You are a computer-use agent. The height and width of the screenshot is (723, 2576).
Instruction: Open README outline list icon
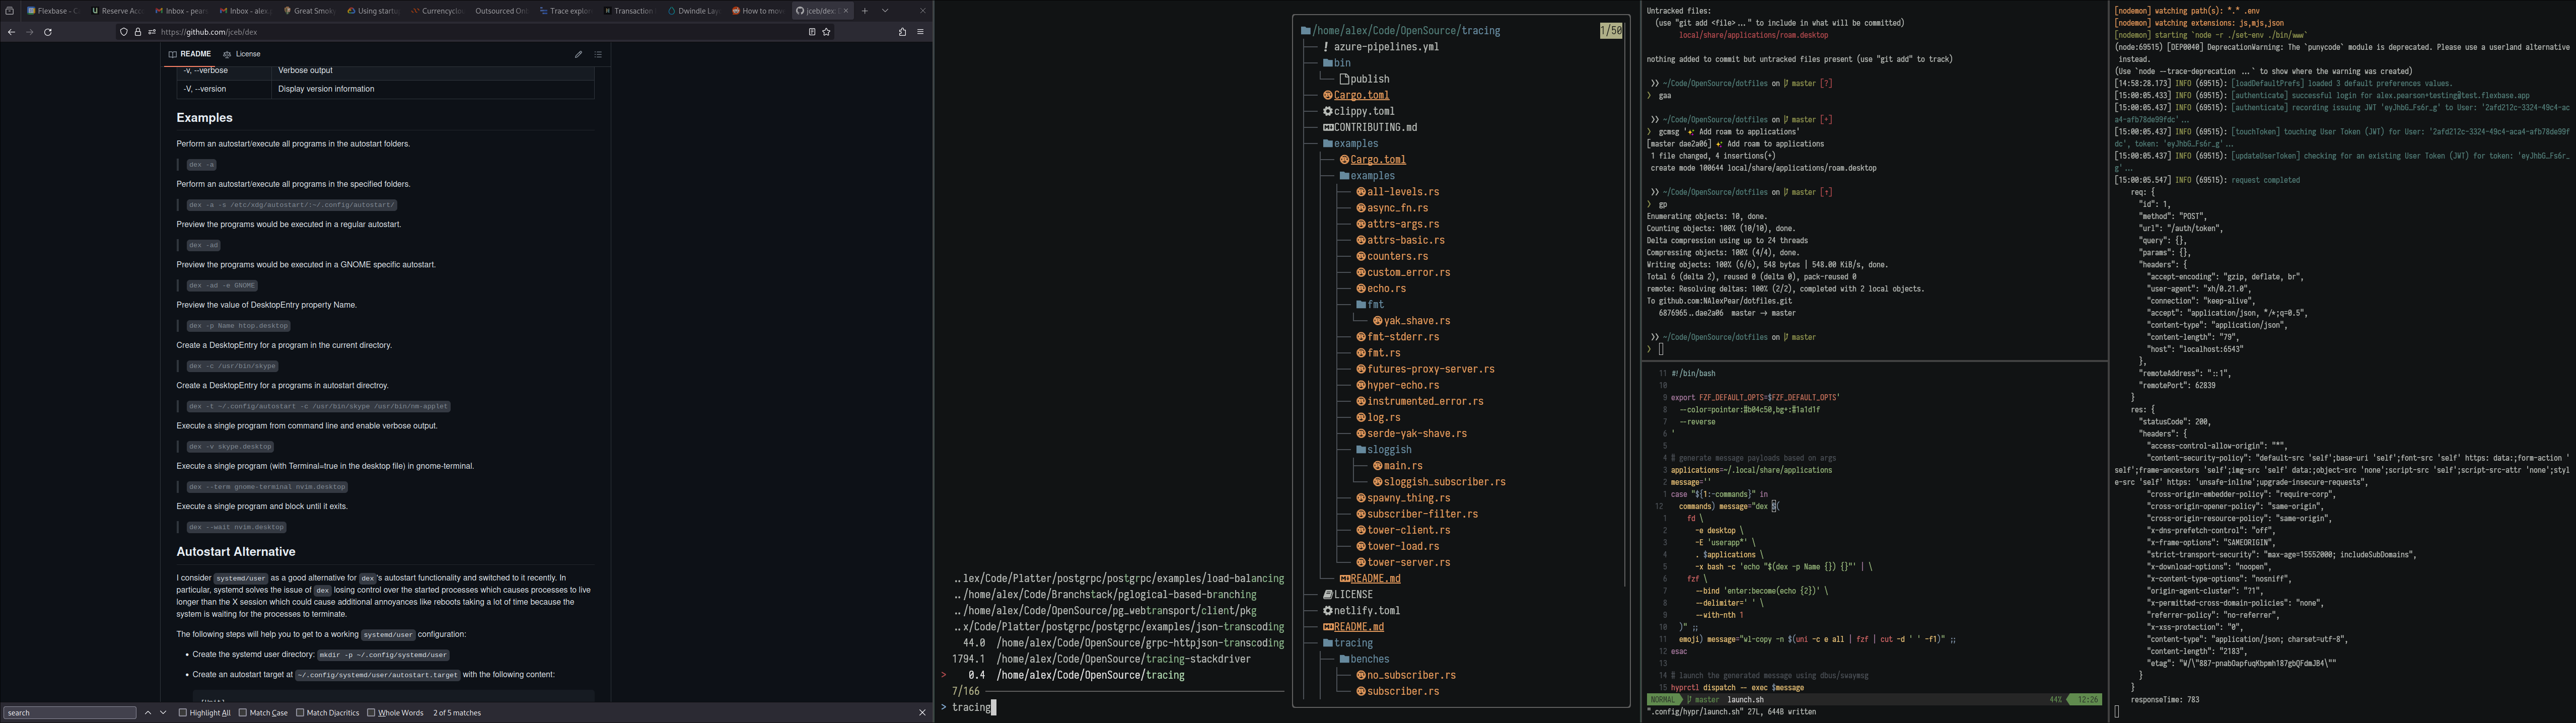598,54
